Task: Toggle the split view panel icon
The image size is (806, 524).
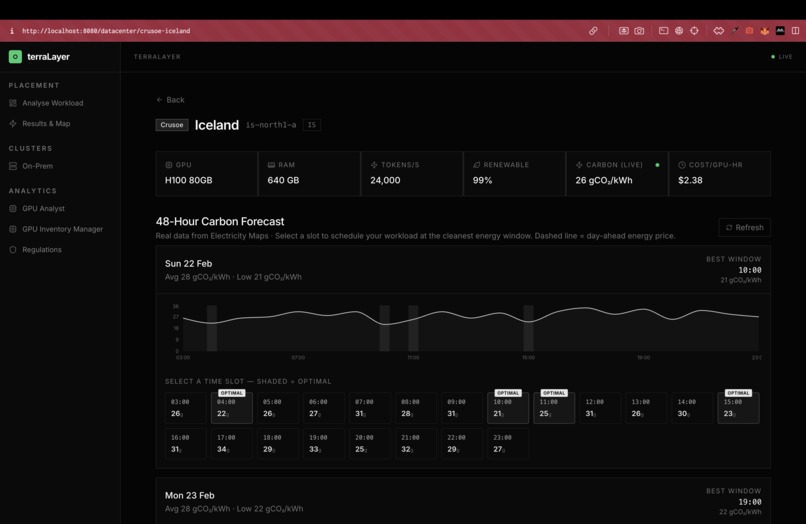Action: (795, 31)
